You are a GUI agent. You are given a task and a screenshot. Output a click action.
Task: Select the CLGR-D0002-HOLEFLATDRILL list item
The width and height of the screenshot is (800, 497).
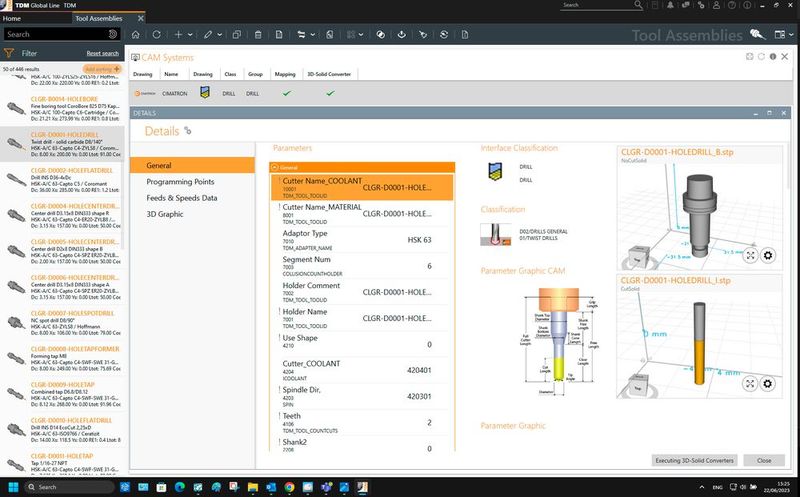tap(62, 180)
